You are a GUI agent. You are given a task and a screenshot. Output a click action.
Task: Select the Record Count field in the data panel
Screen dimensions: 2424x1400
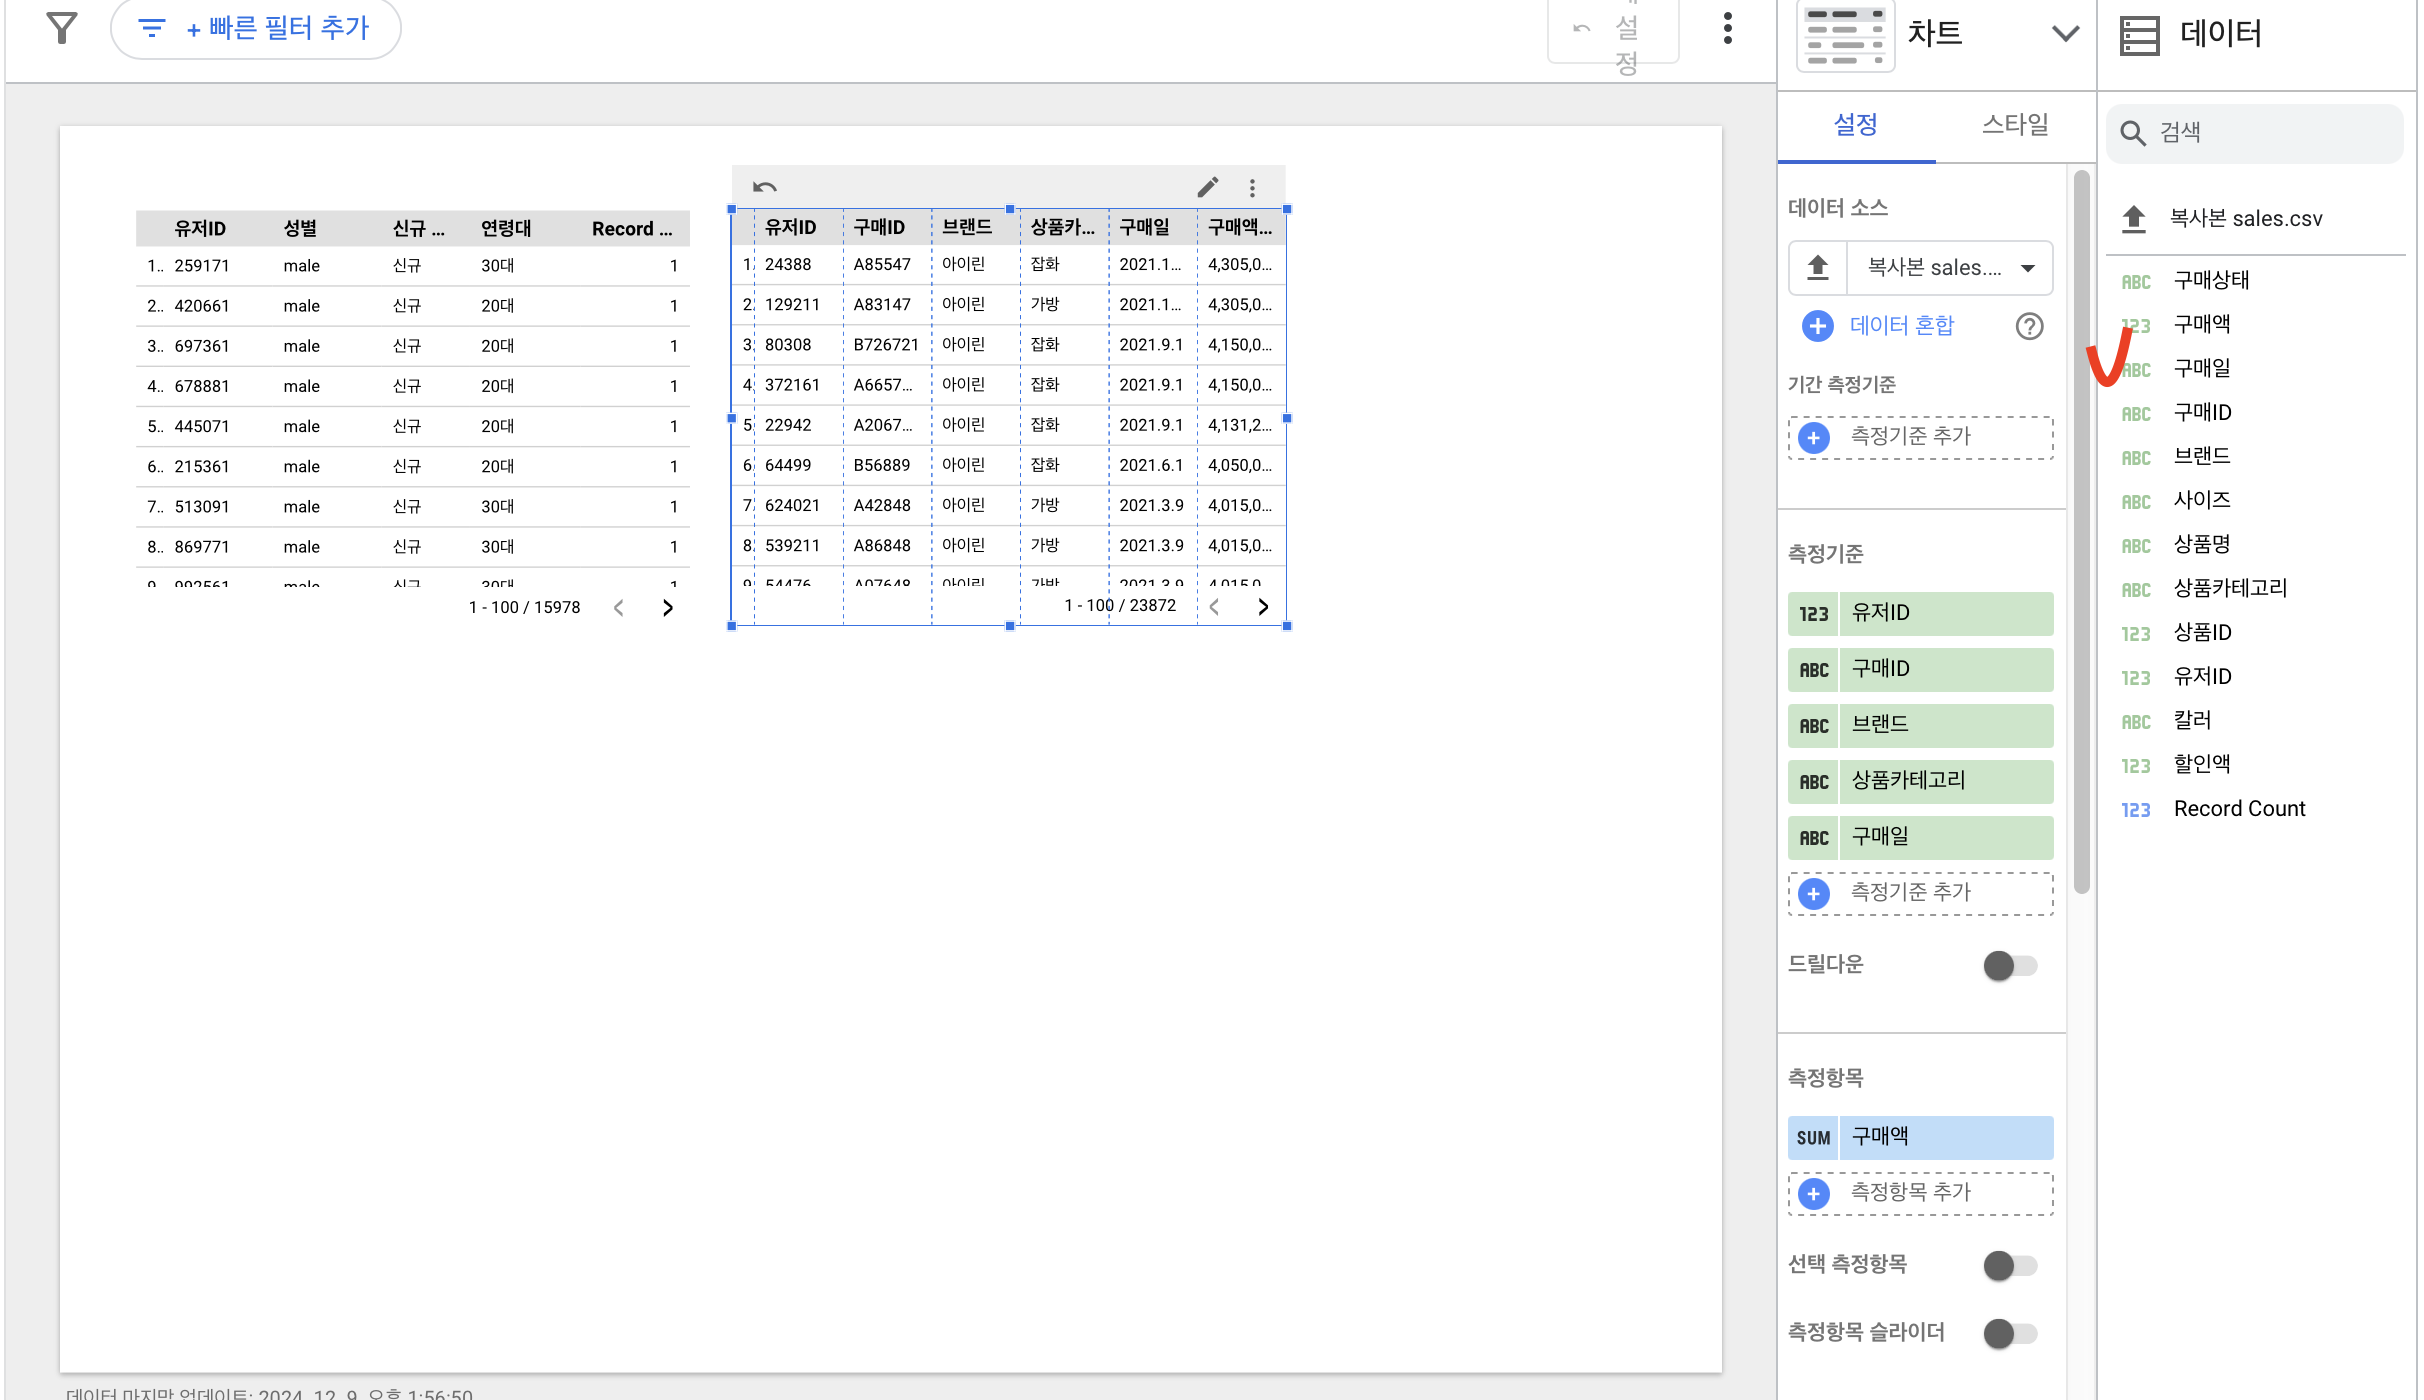(2239, 809)
